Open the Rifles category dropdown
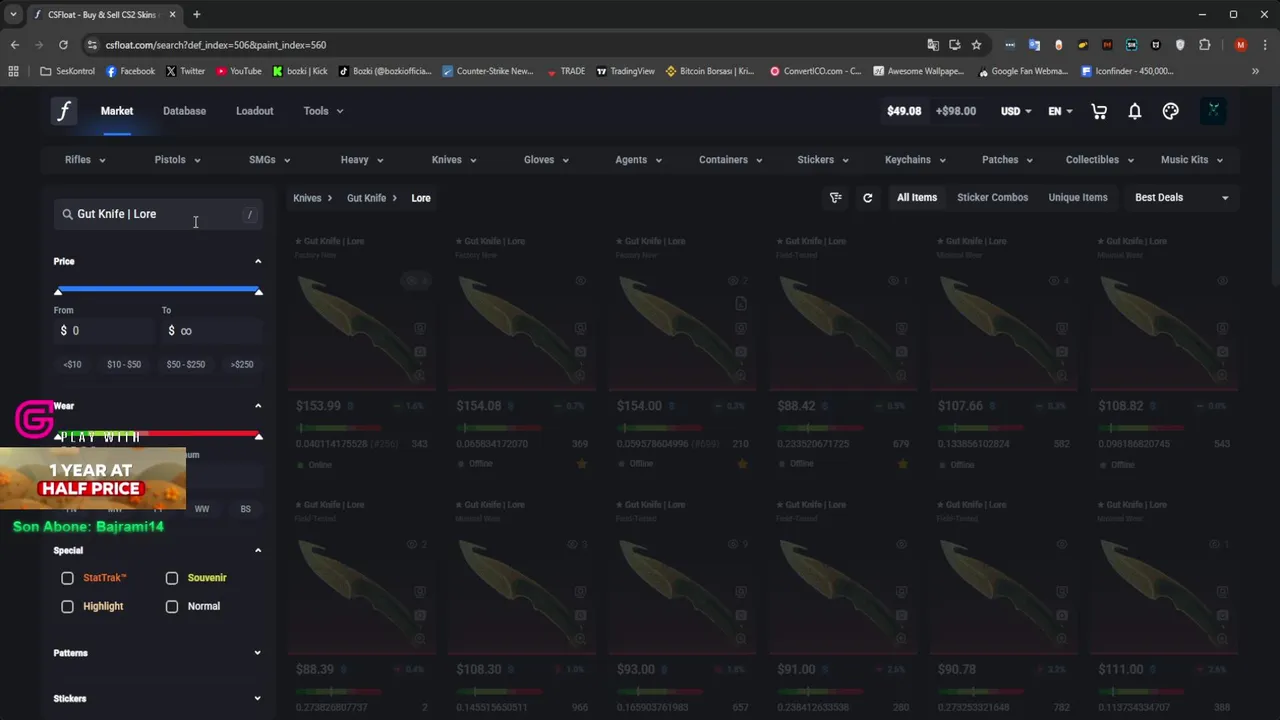The height and width of the screenshot is (720, 1280). [x=85, y=160]
